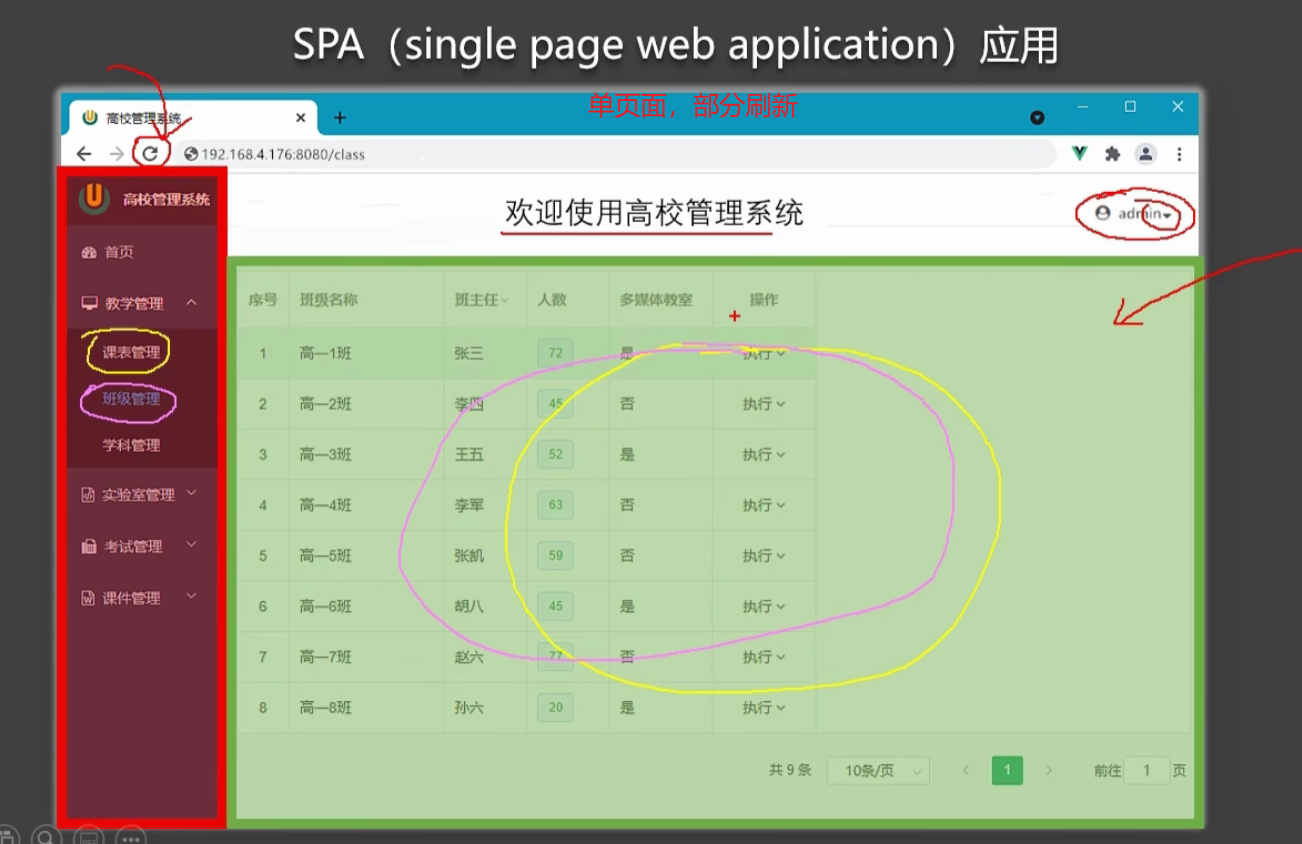Open 执行 dropdown for 高一5班
1302x844 pixels.
tap(764, 556)
